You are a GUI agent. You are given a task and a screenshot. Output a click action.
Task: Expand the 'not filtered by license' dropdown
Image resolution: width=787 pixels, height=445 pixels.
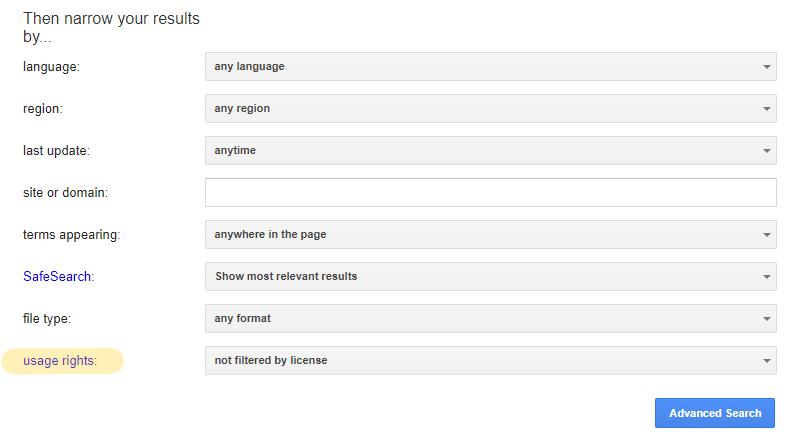[490, 361]
